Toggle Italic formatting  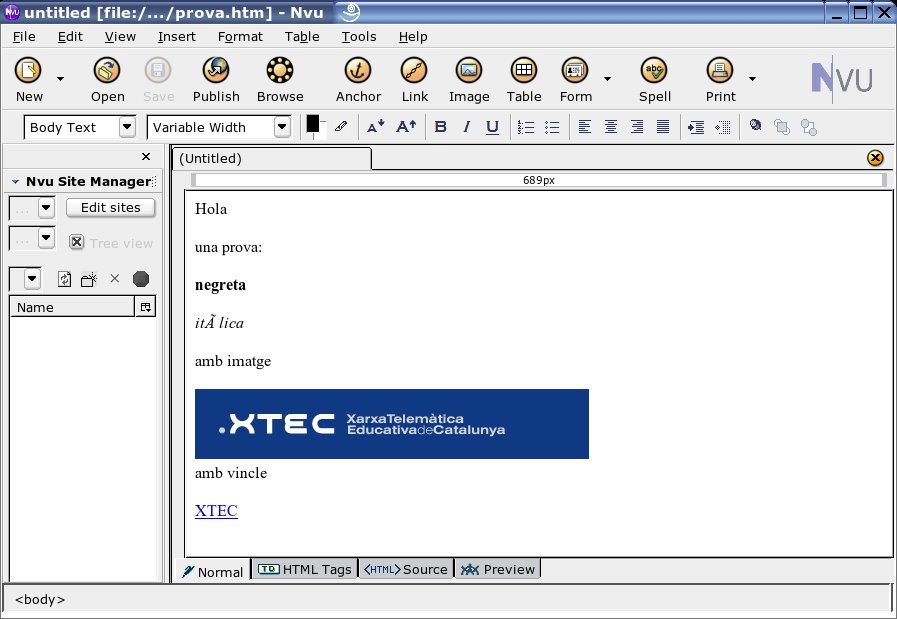tap(466, 126)
